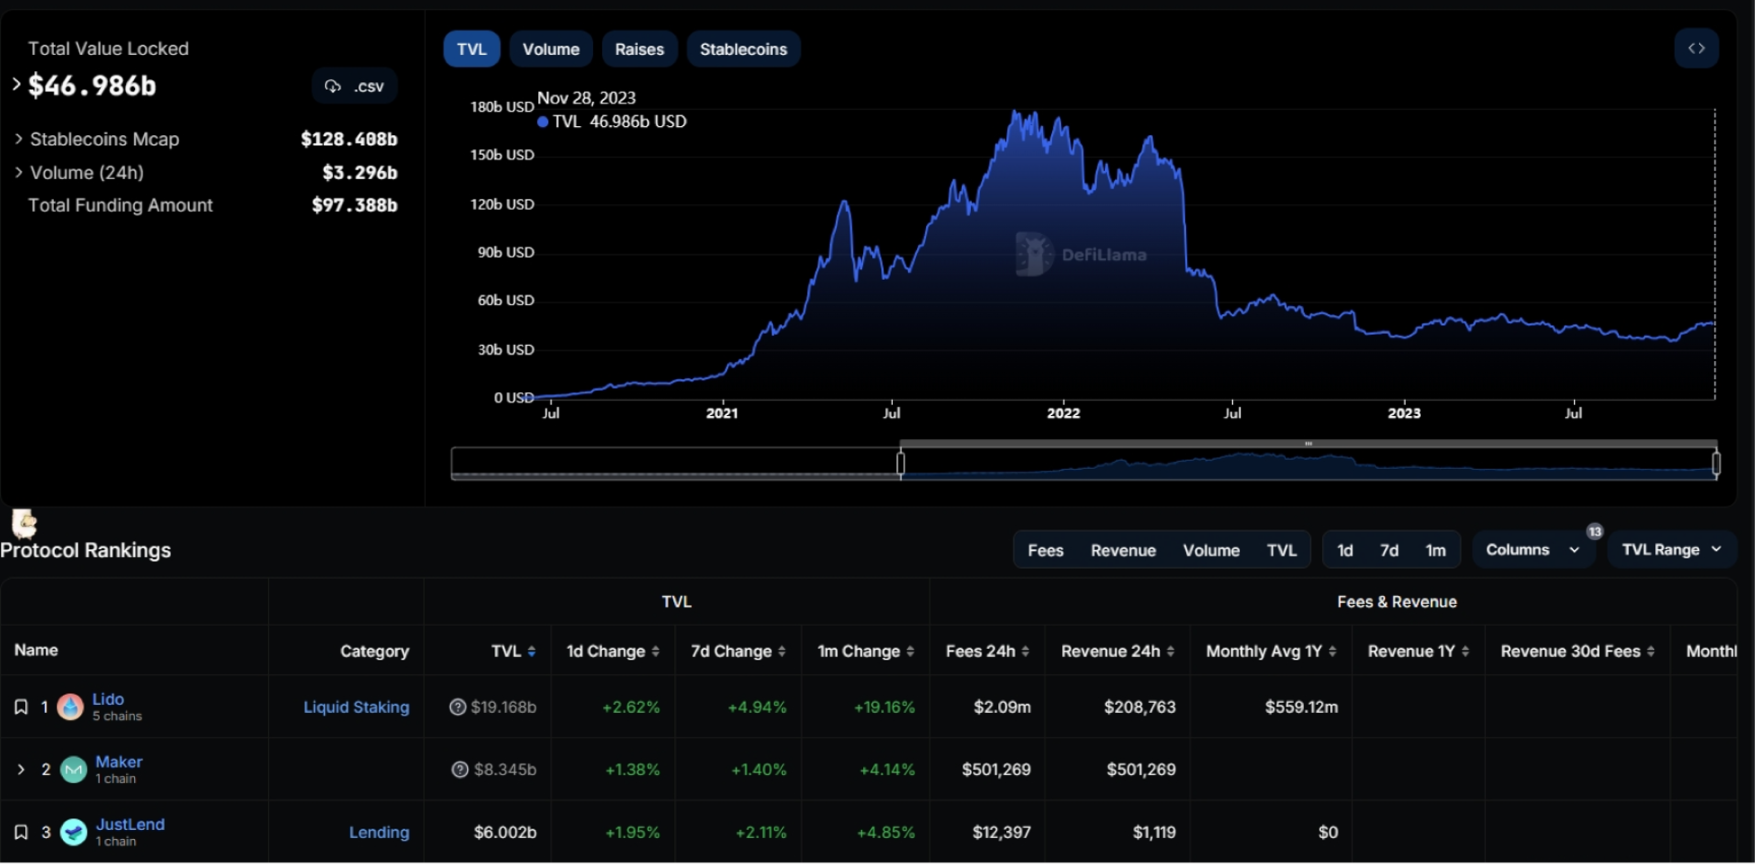Bookmark the JustLend protocol row
This screenshot has width=1762, height=866.
pos(21,832)
